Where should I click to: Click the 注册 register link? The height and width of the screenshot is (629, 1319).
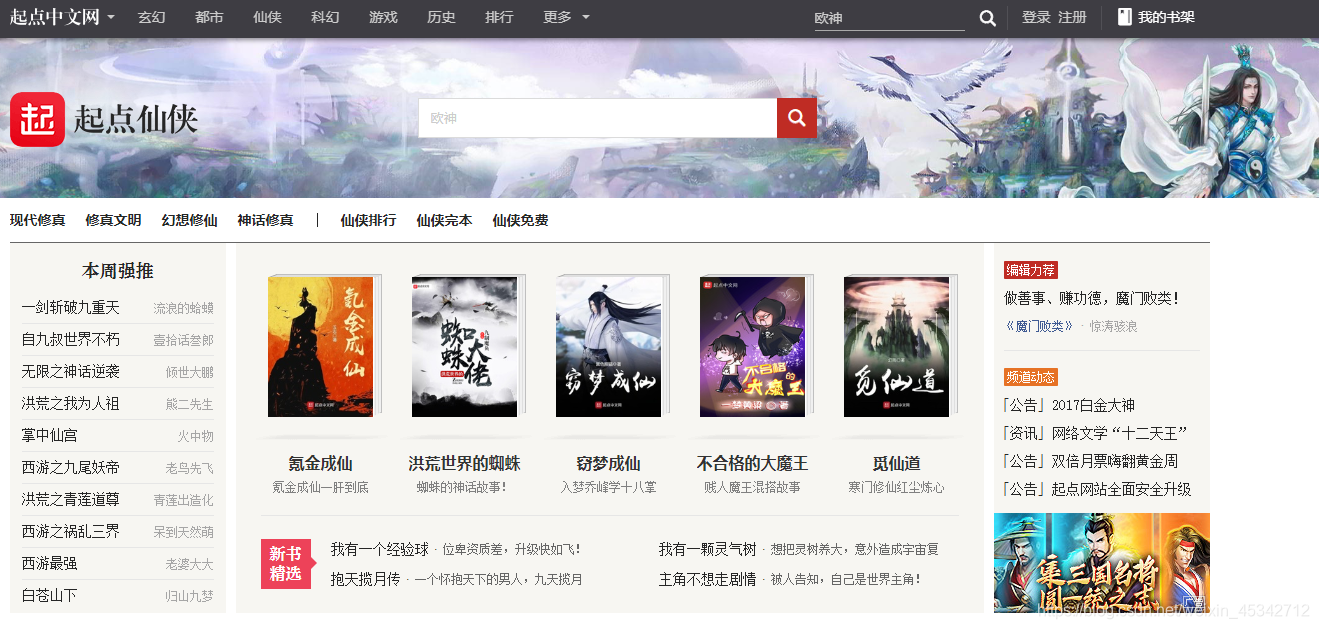tap(1072, 17)
